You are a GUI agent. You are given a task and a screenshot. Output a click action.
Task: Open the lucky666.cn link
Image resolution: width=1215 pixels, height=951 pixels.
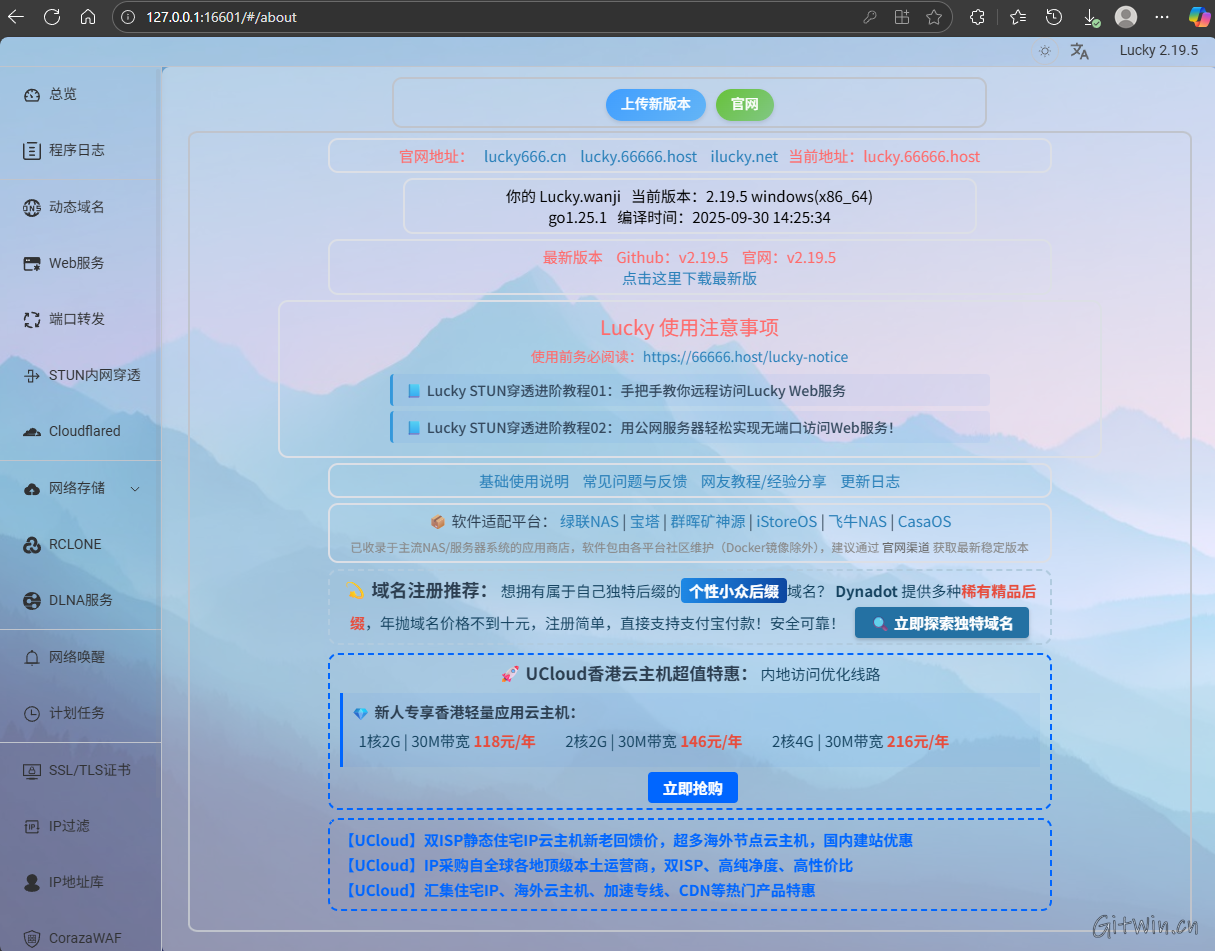pos(525,157)
